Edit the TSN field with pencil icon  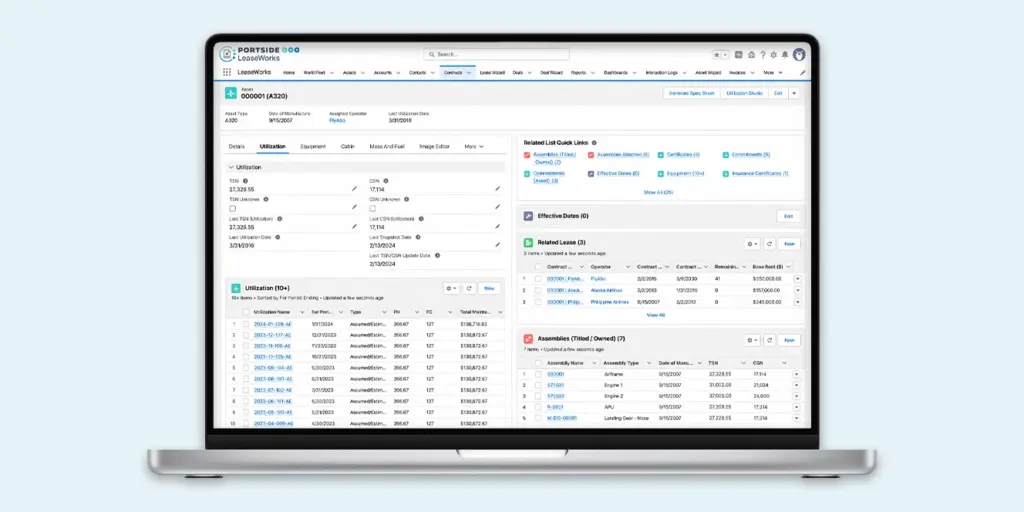pyautogui.click(x=355, y=189)
